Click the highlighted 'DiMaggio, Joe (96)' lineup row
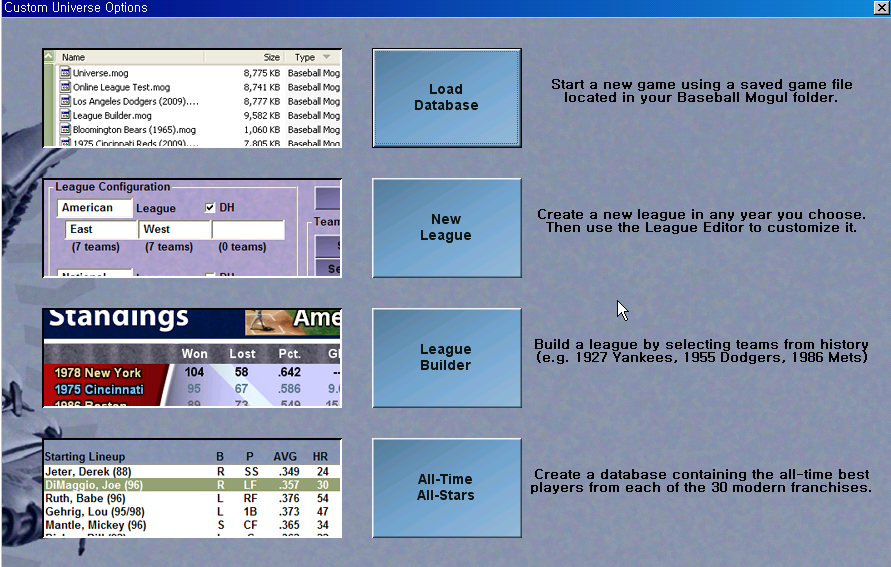The image size is (891, 567). [x=192, y=485]
